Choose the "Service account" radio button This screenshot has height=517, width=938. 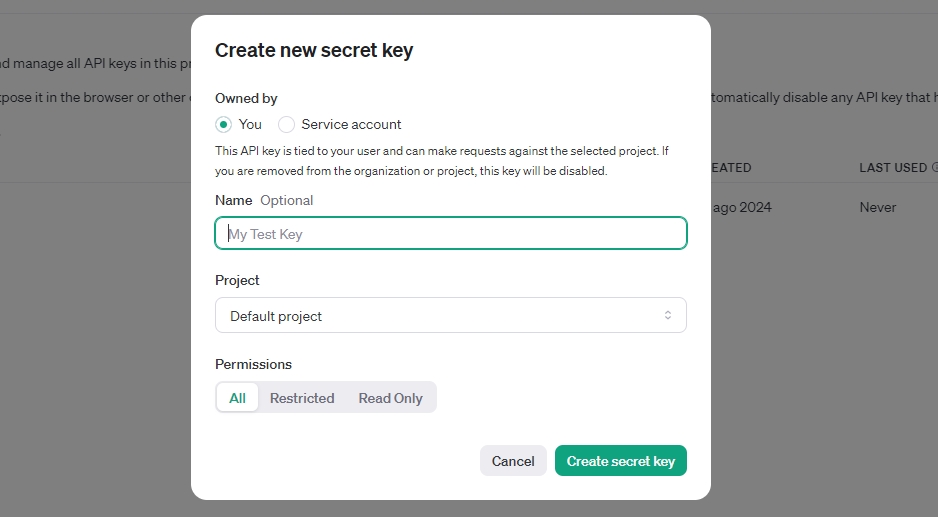coord(287,125)
